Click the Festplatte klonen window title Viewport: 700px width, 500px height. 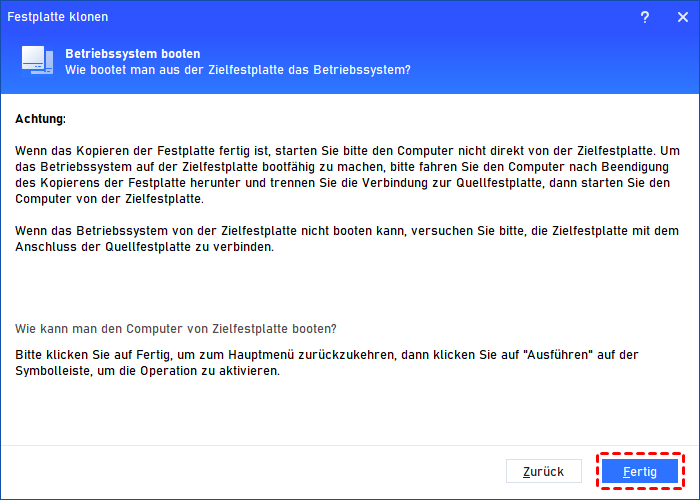pyautogui.click(x=59, y=17)
